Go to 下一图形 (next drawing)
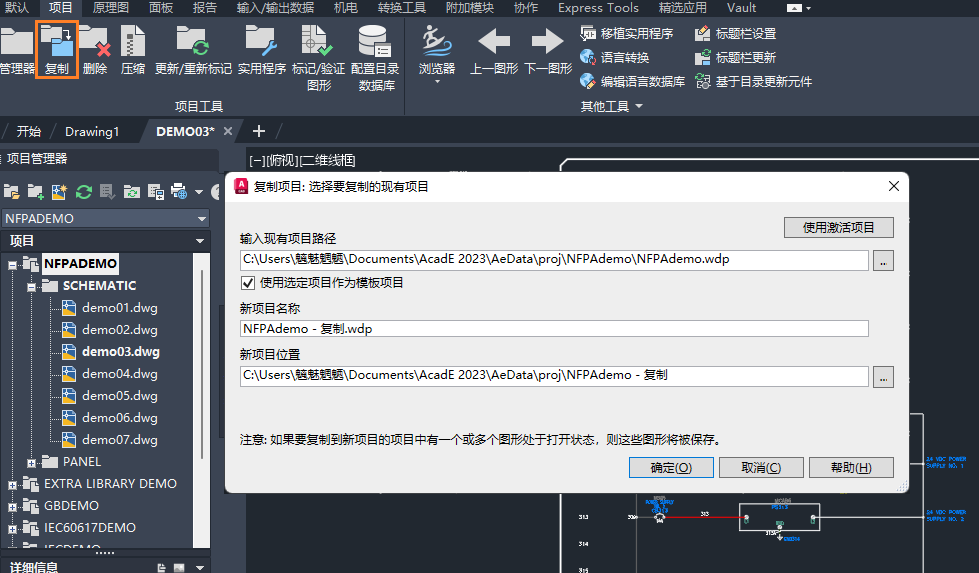Viewport: 979px width, 573px height. pyautogui.click(x=548, y=50)
